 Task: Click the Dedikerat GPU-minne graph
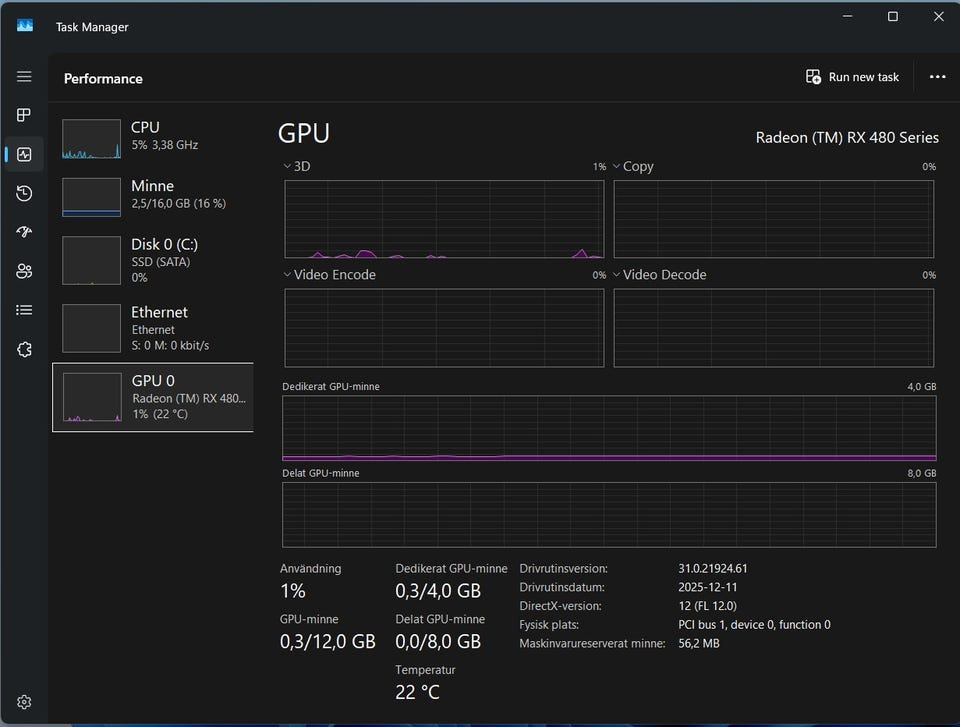click(609, 428)
